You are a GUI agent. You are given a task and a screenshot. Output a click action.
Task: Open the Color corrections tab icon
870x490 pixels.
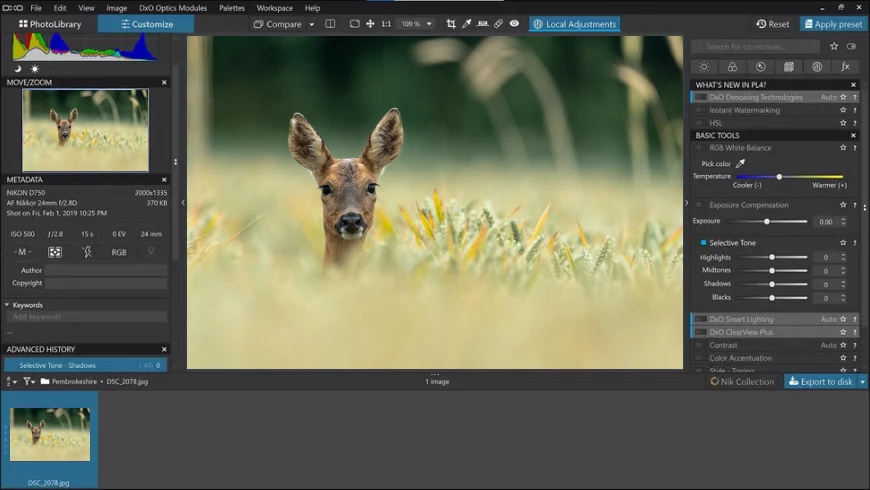(x=732, y=67)
